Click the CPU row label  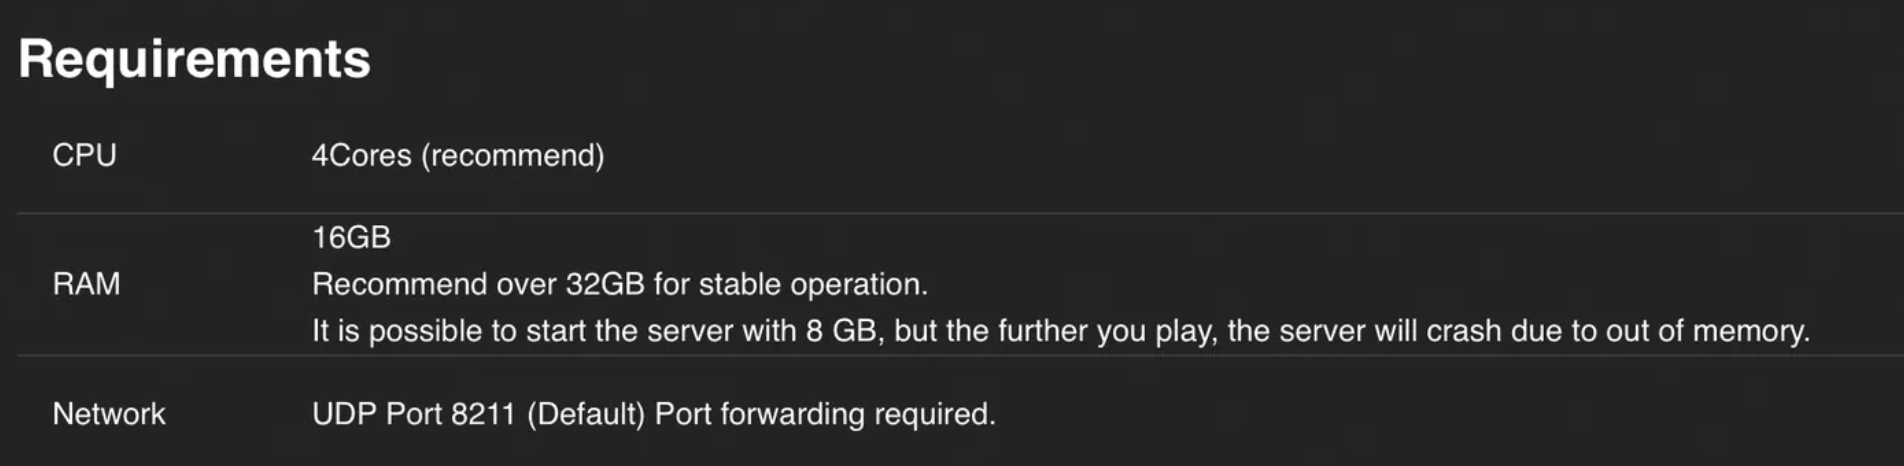coord(84,155)
